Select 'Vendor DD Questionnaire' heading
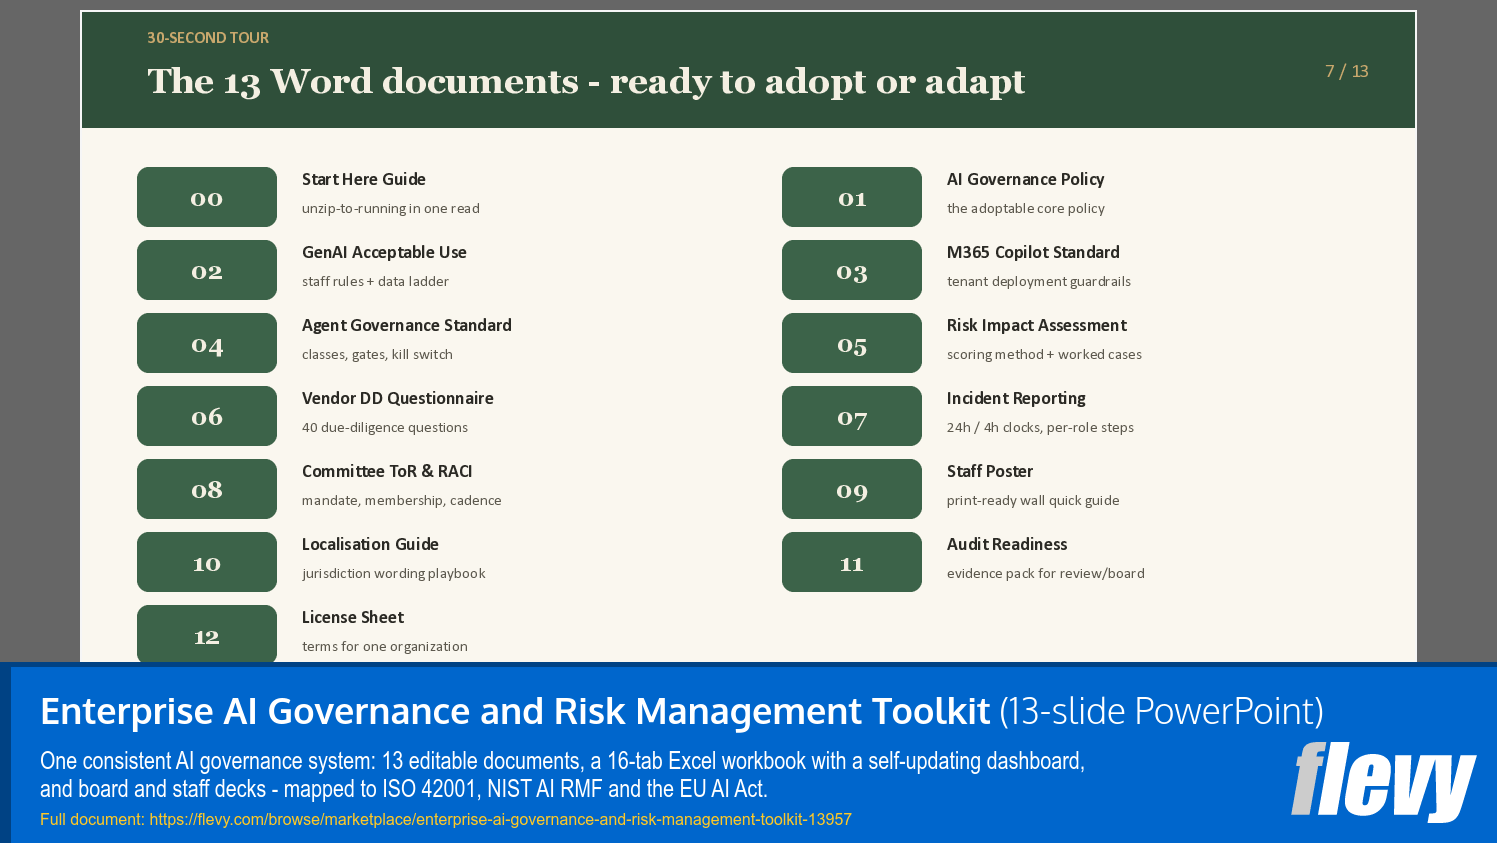 pyautogui.click(x=398, y=398)
